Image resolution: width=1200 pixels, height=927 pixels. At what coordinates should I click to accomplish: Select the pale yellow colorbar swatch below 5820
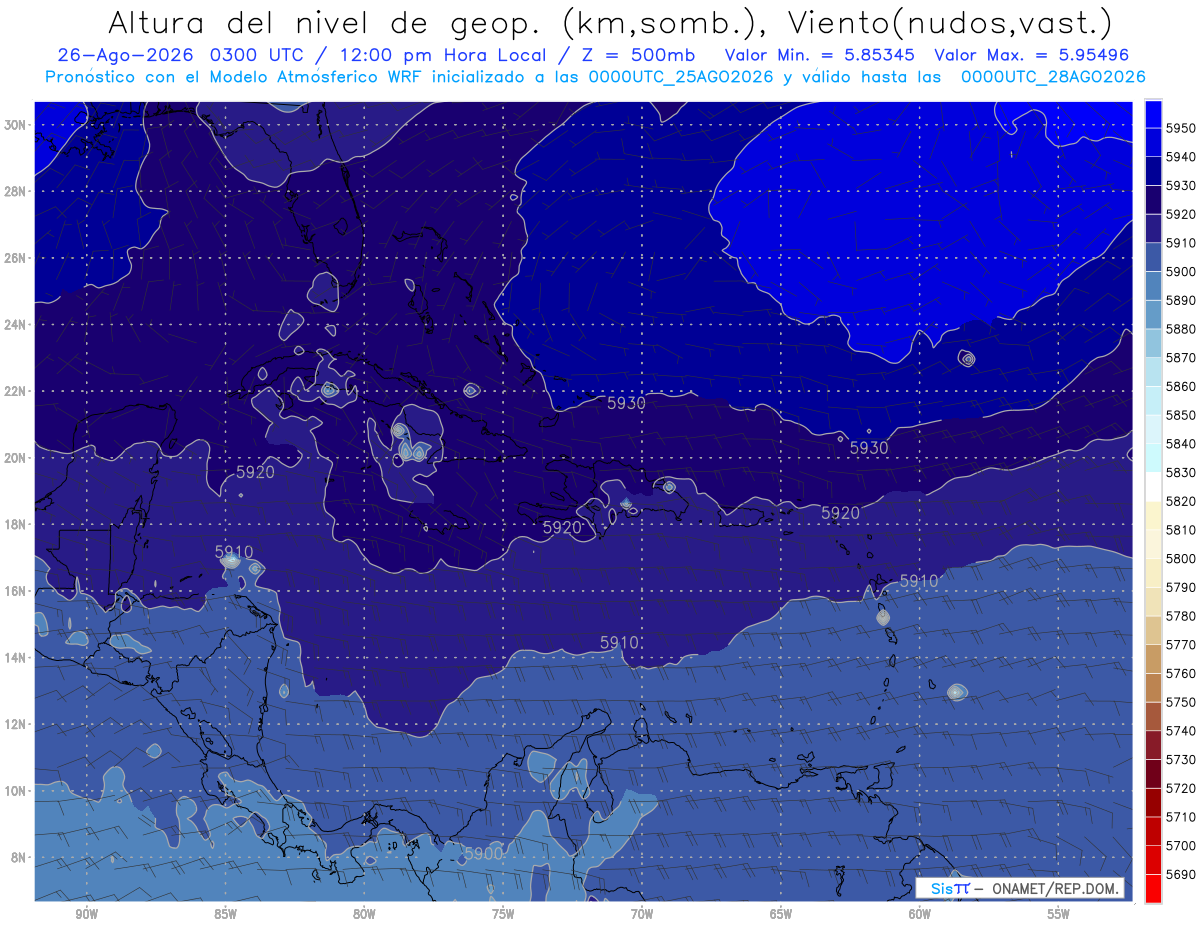[x=1153, y=515]
